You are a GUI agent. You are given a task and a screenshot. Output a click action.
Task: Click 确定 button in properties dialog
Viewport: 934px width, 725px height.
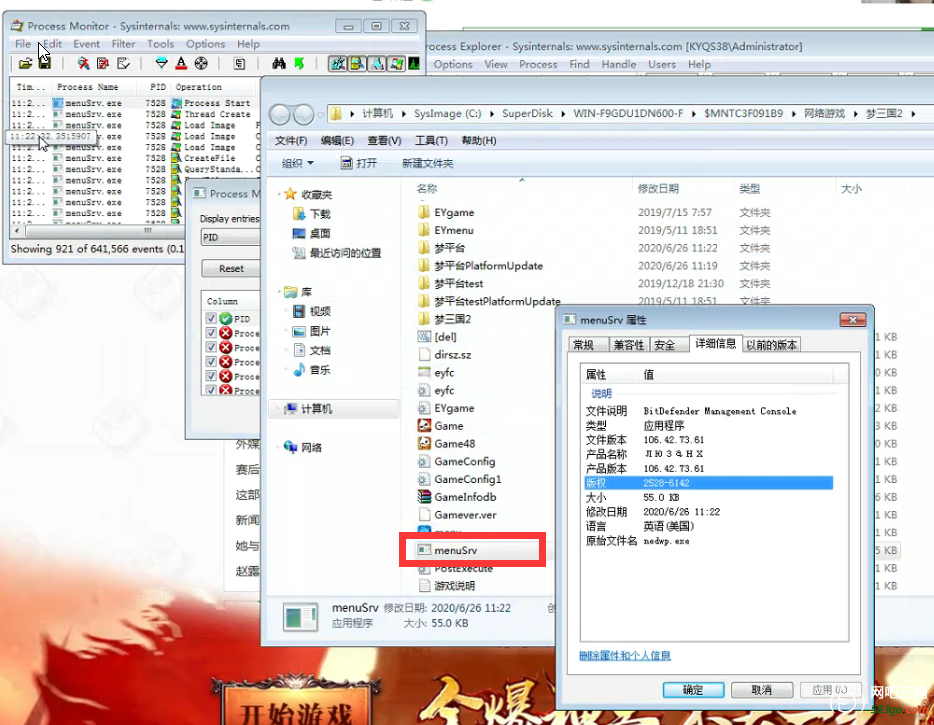[693, 690]
